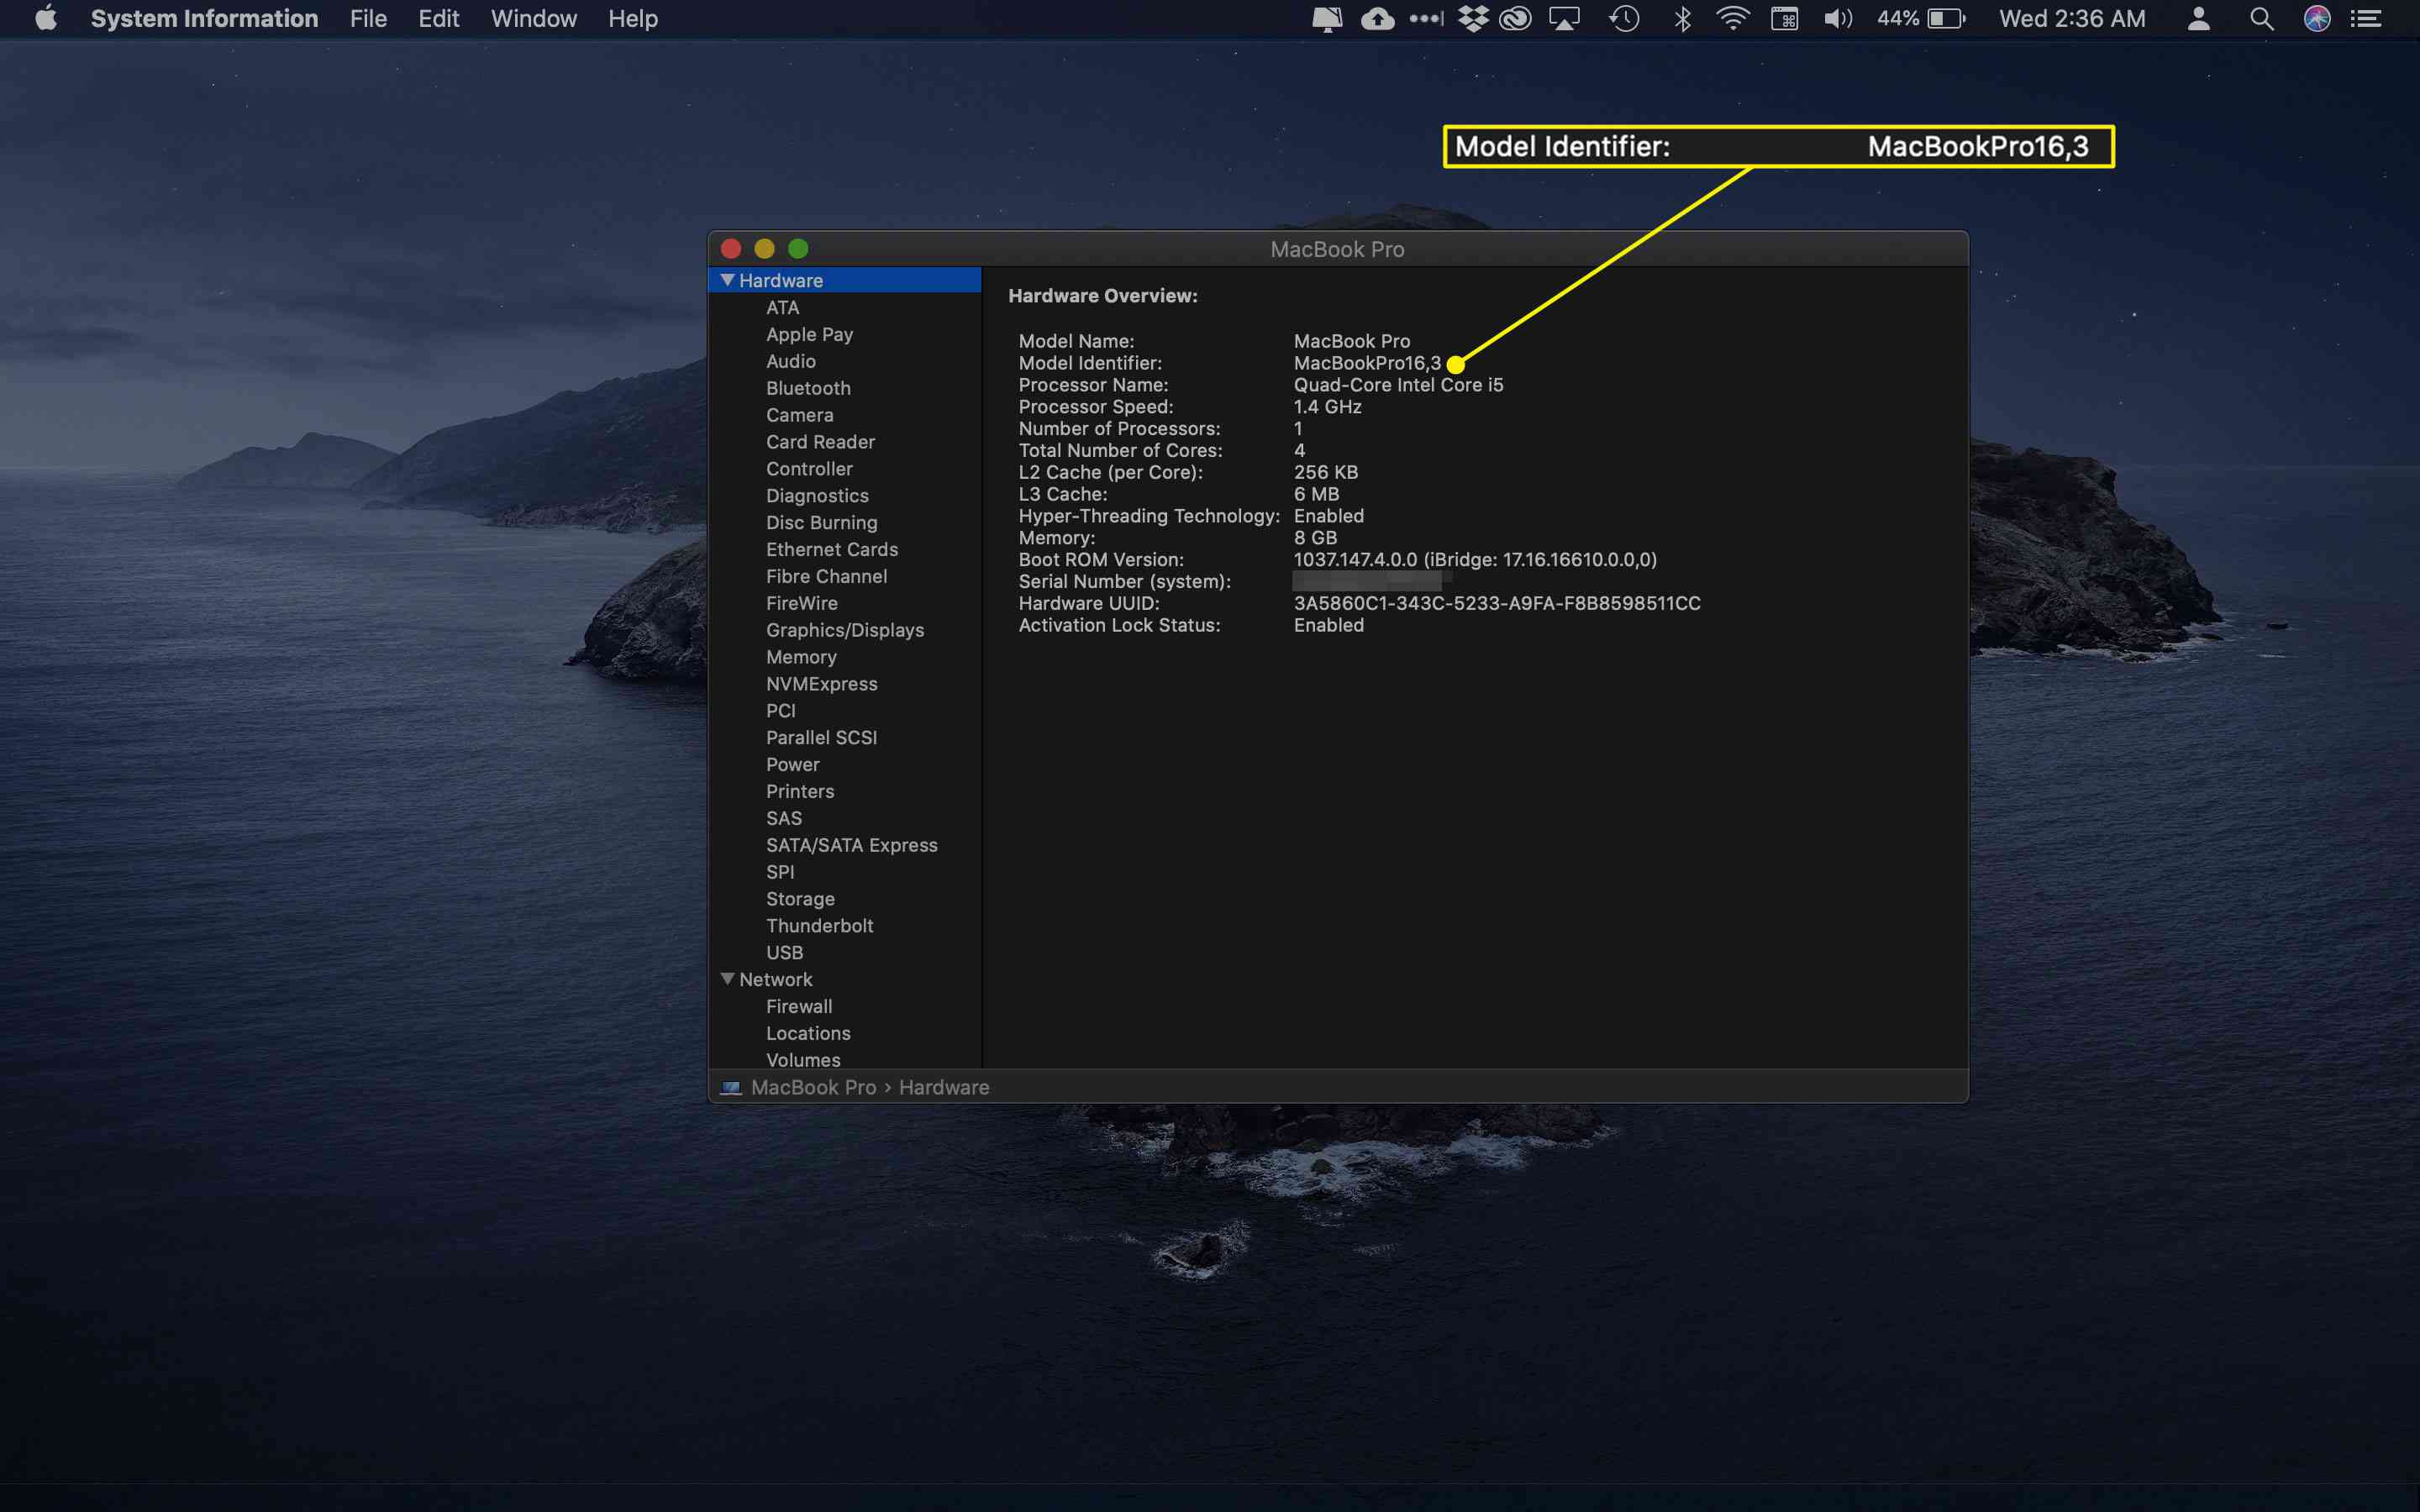
Task: Select SAS in the sidebar
Action: click(784, 818)
